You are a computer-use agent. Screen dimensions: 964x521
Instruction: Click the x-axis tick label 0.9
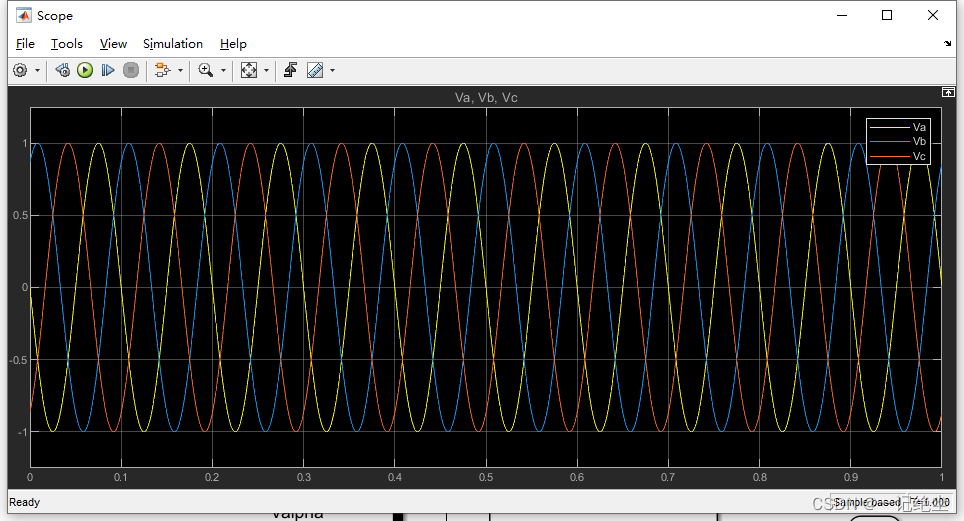(x=851, y=477)
